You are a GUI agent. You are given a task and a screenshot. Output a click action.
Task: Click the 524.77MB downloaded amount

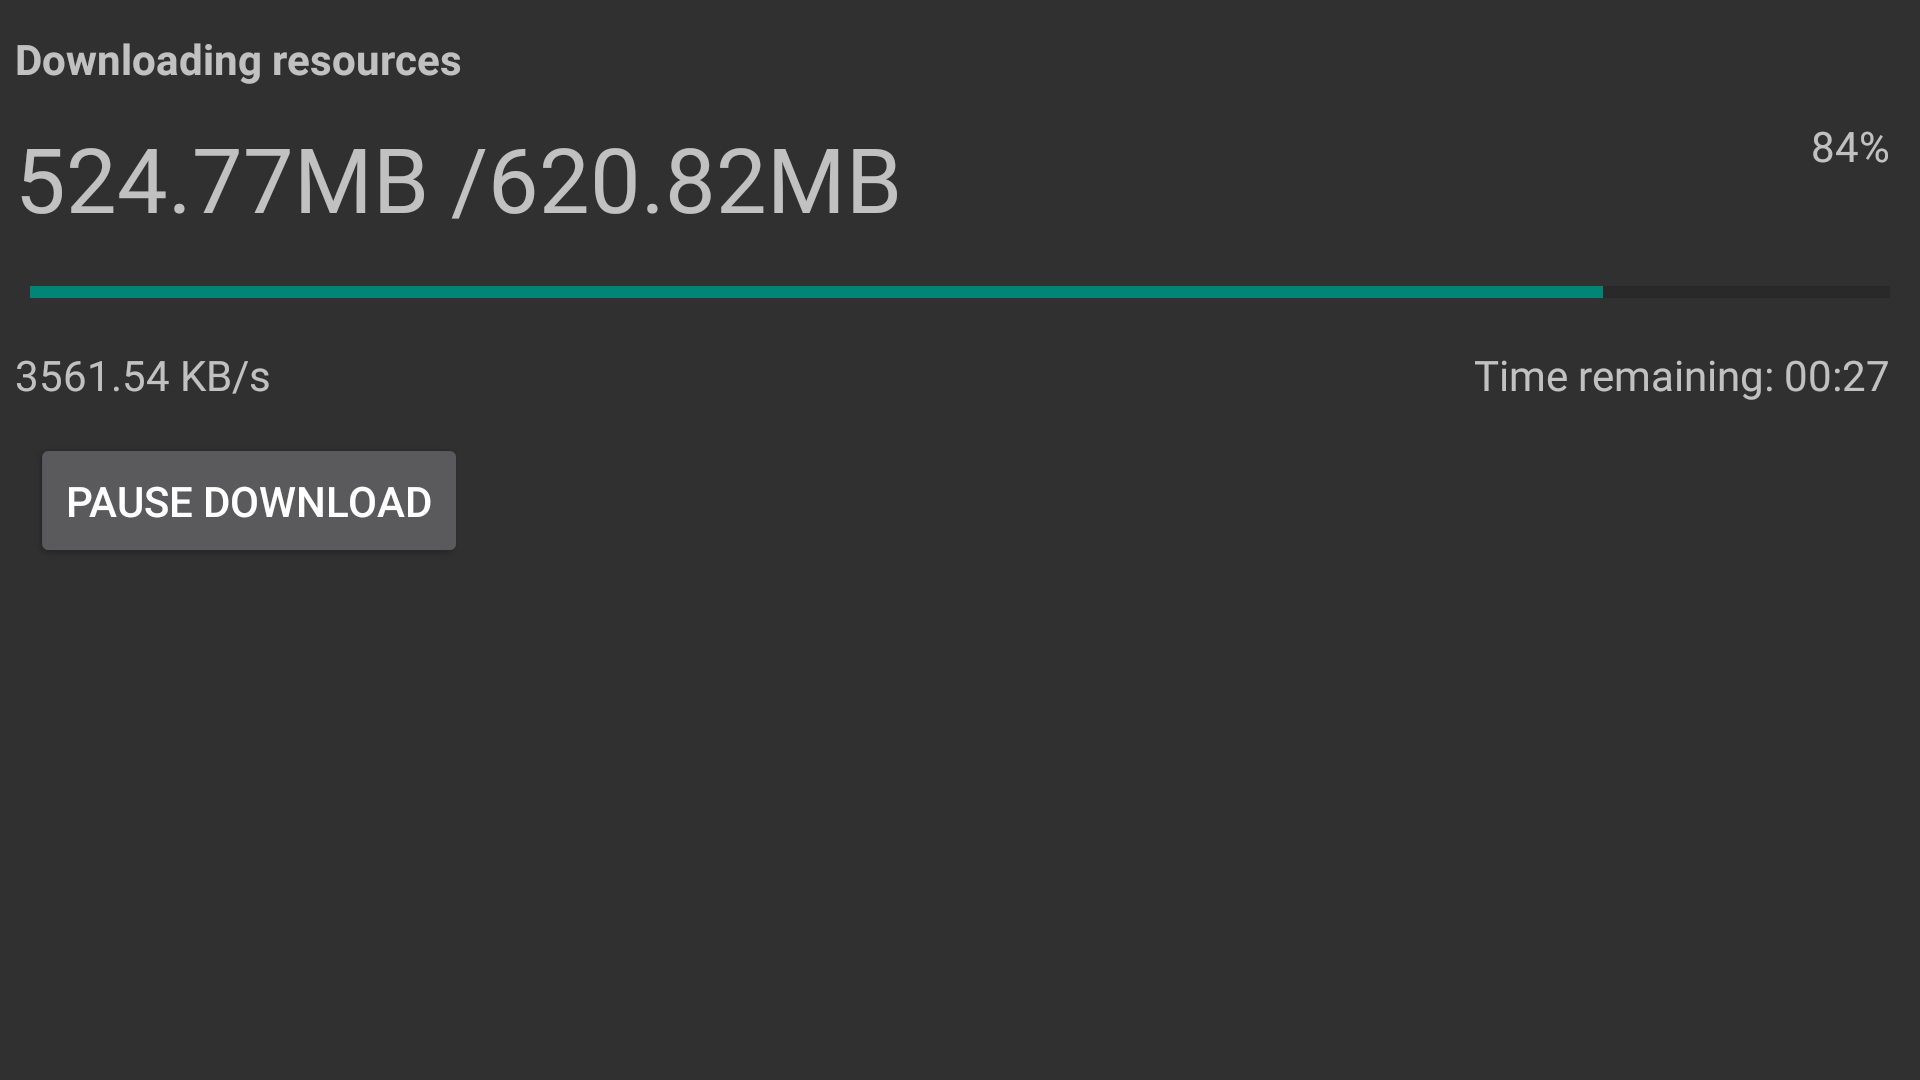pyautogui.click(x=223, y=182)
